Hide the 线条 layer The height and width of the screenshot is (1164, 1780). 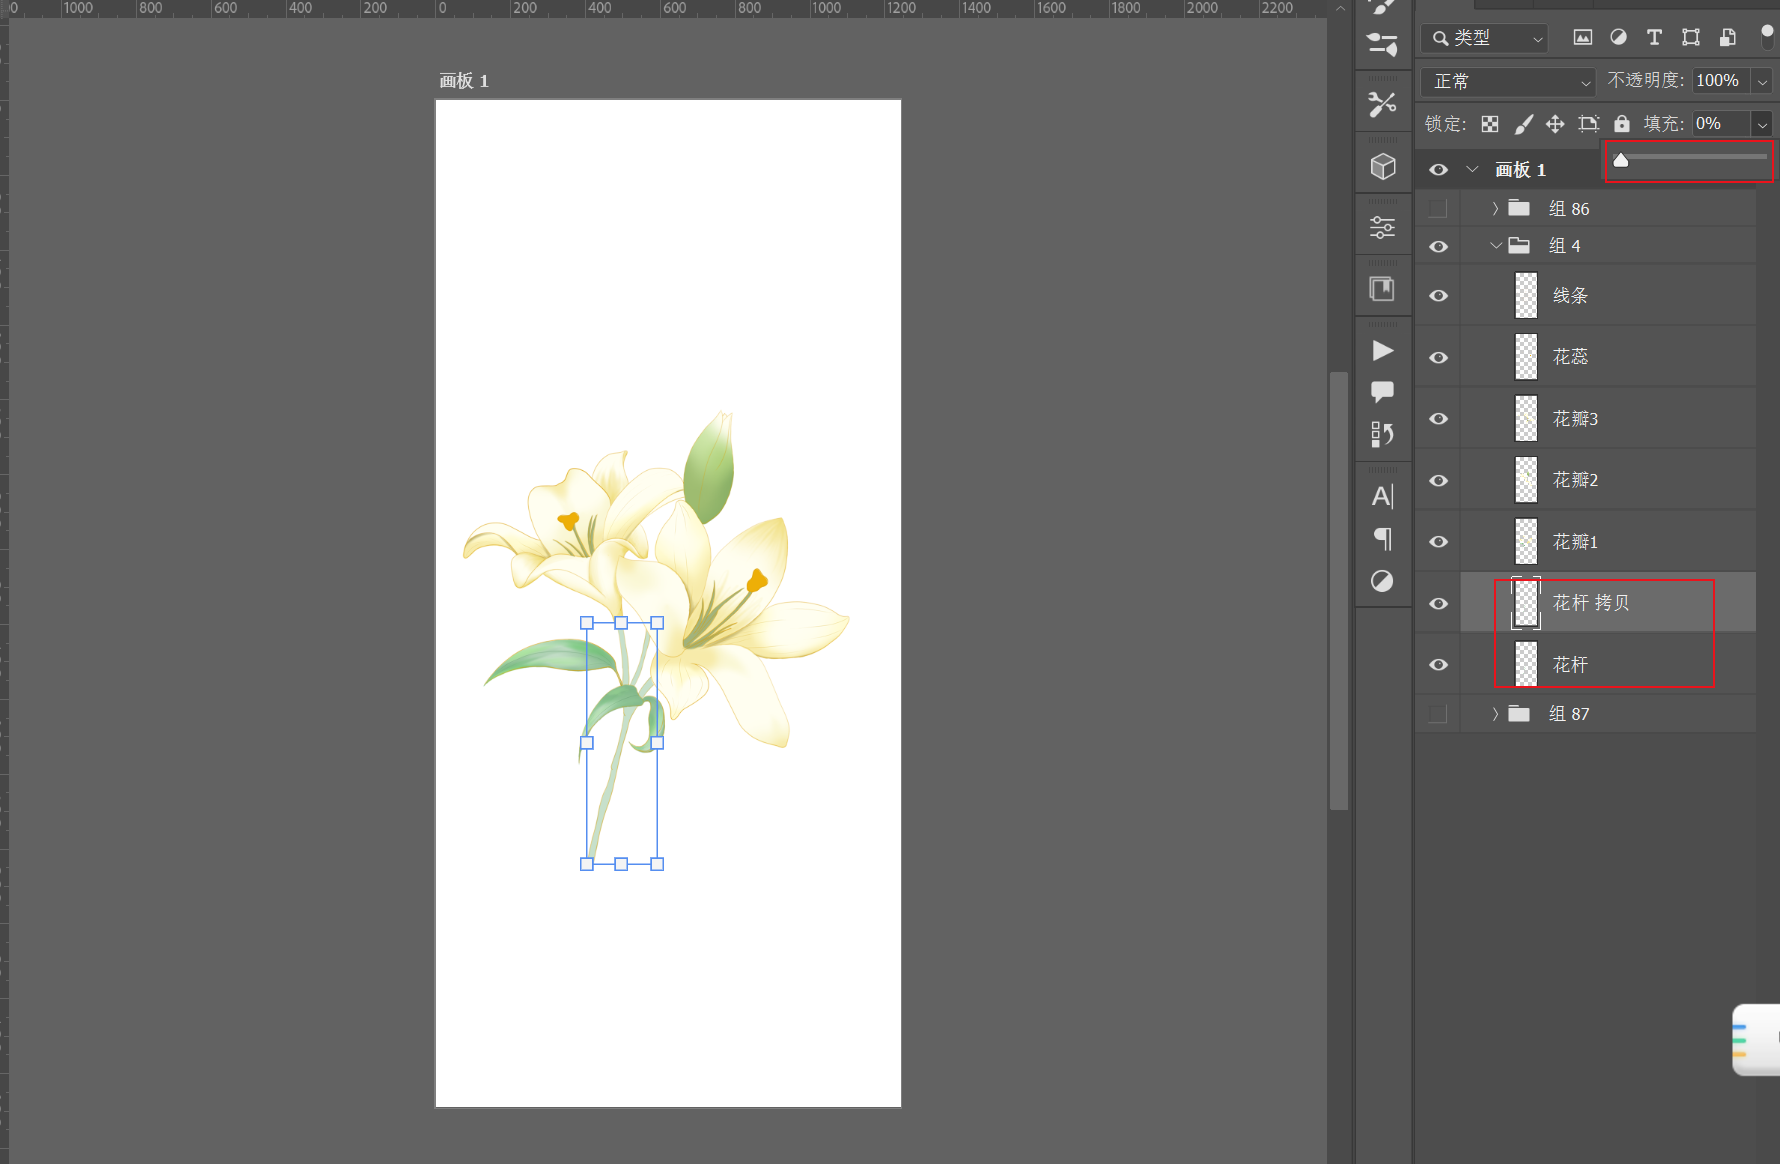click(x=1438, y=296)
